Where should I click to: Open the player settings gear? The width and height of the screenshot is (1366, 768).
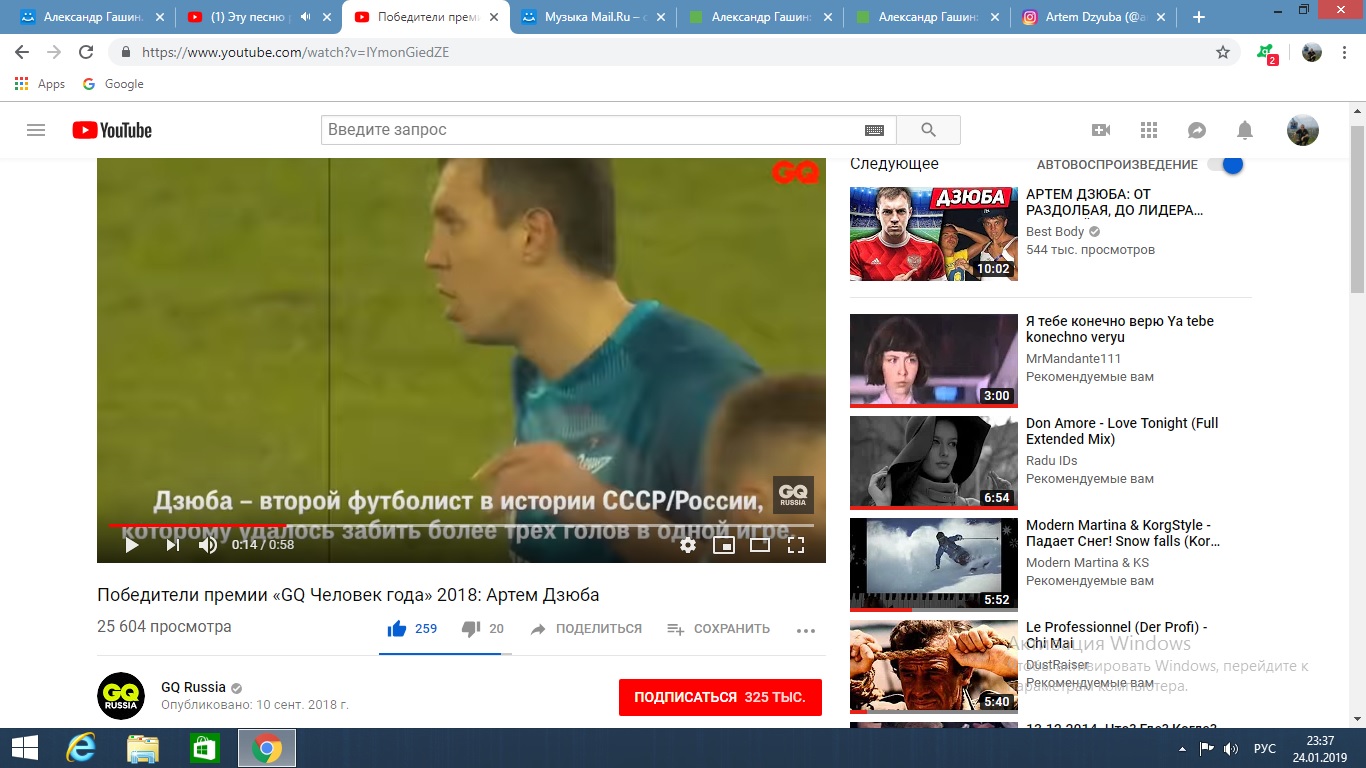pos(688,545)
